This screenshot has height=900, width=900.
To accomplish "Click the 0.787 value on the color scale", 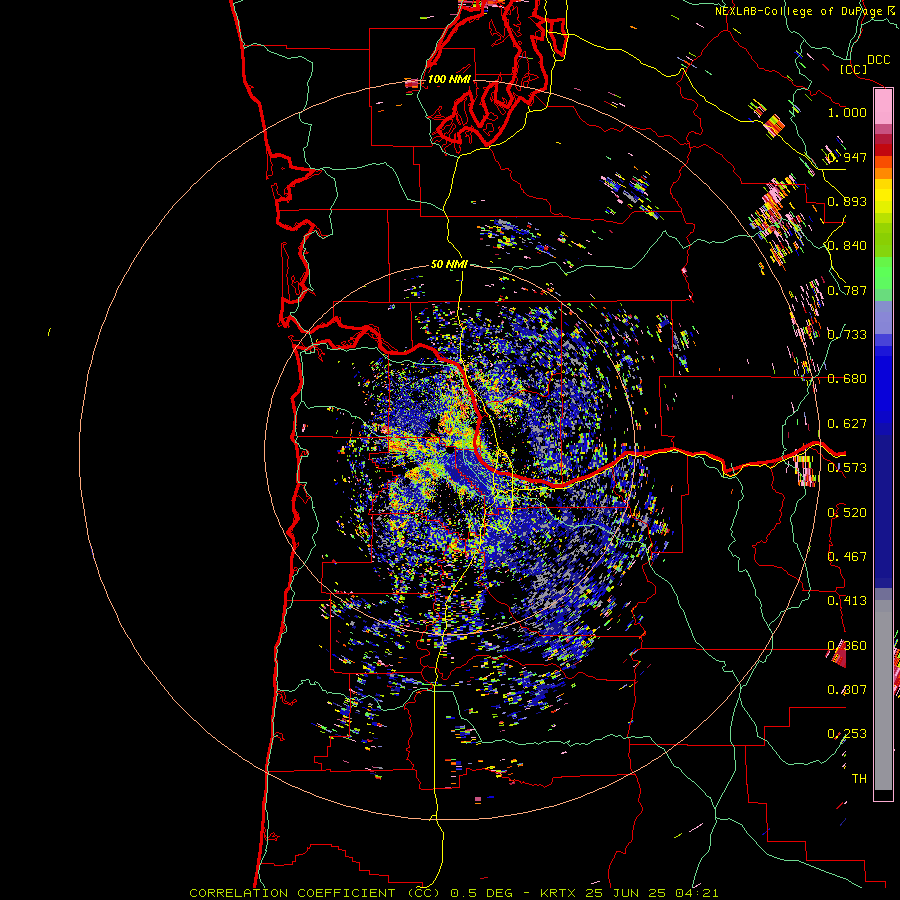I will 847,290.
